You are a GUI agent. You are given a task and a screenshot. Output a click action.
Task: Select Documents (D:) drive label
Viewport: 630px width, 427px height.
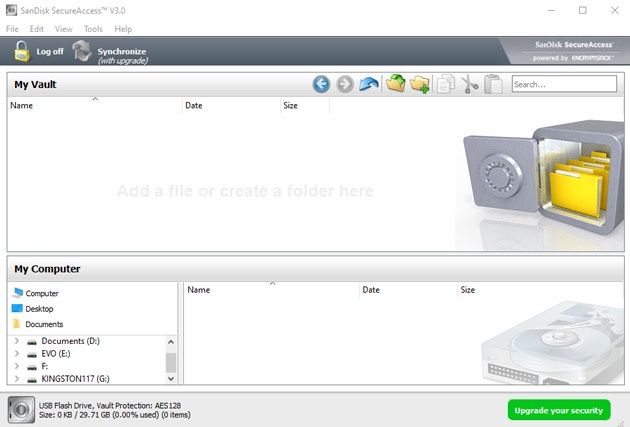pyautogui.click(x=71, y=341)
